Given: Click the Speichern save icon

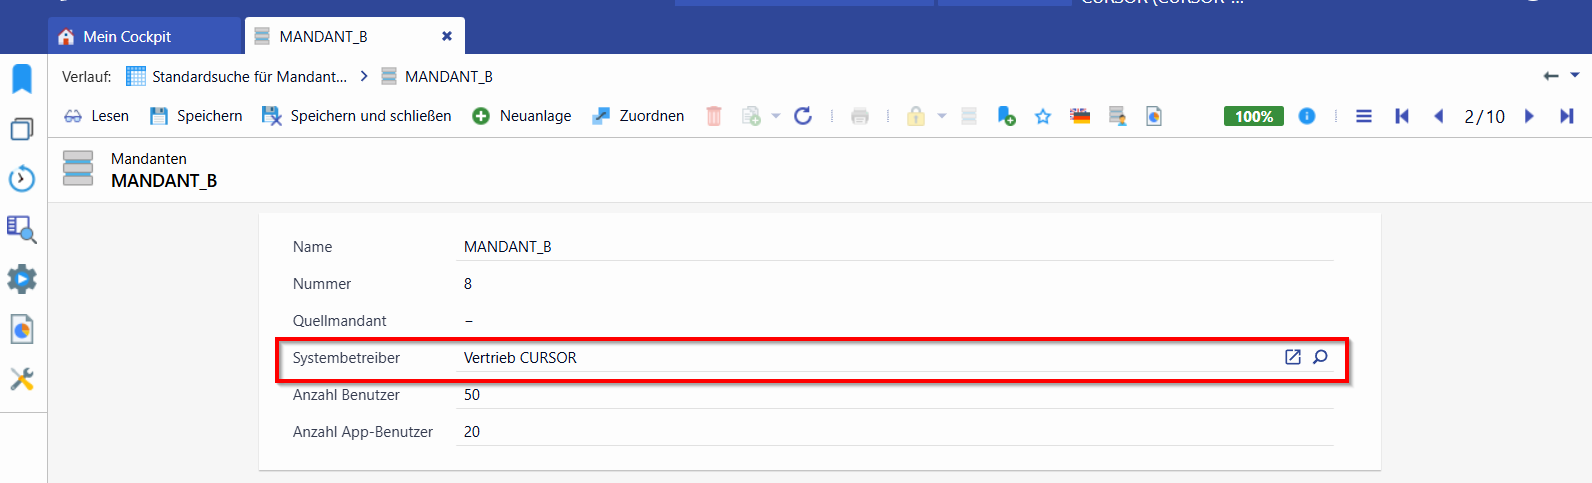Looking at the screenshot, I should [x=158, y=116].
